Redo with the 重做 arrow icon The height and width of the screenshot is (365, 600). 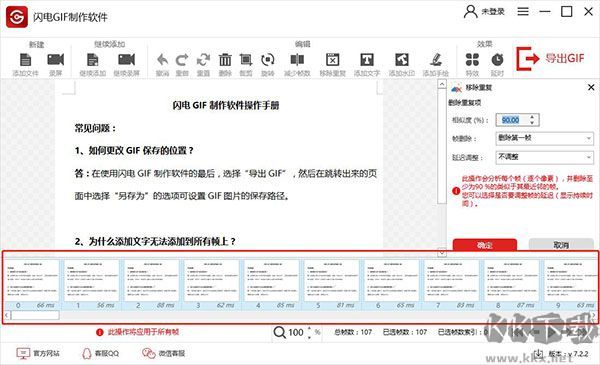pyautogui.click(x=182, y=60)
